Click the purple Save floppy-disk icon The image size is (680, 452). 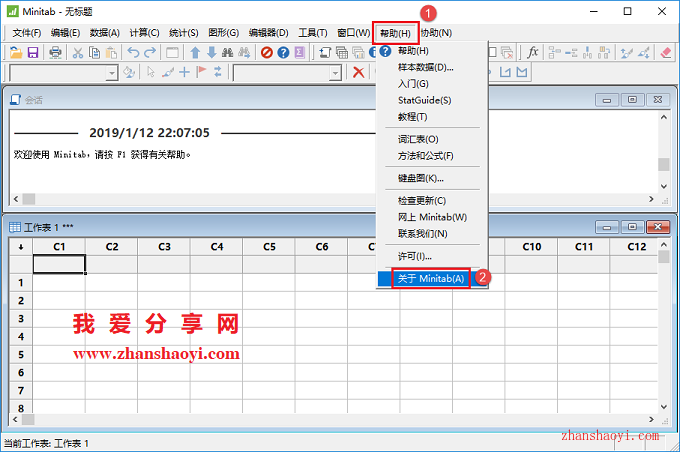(x=33, y=52)
